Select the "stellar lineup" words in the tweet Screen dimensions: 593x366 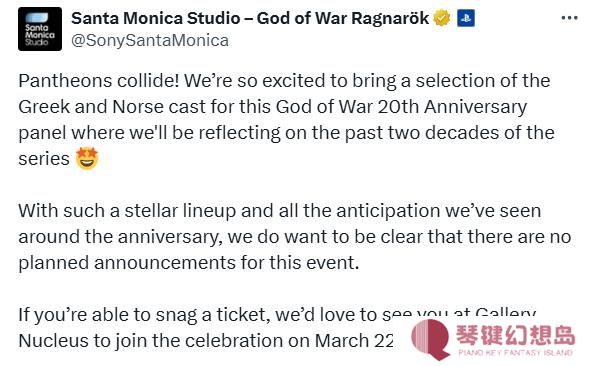[180, 211]
